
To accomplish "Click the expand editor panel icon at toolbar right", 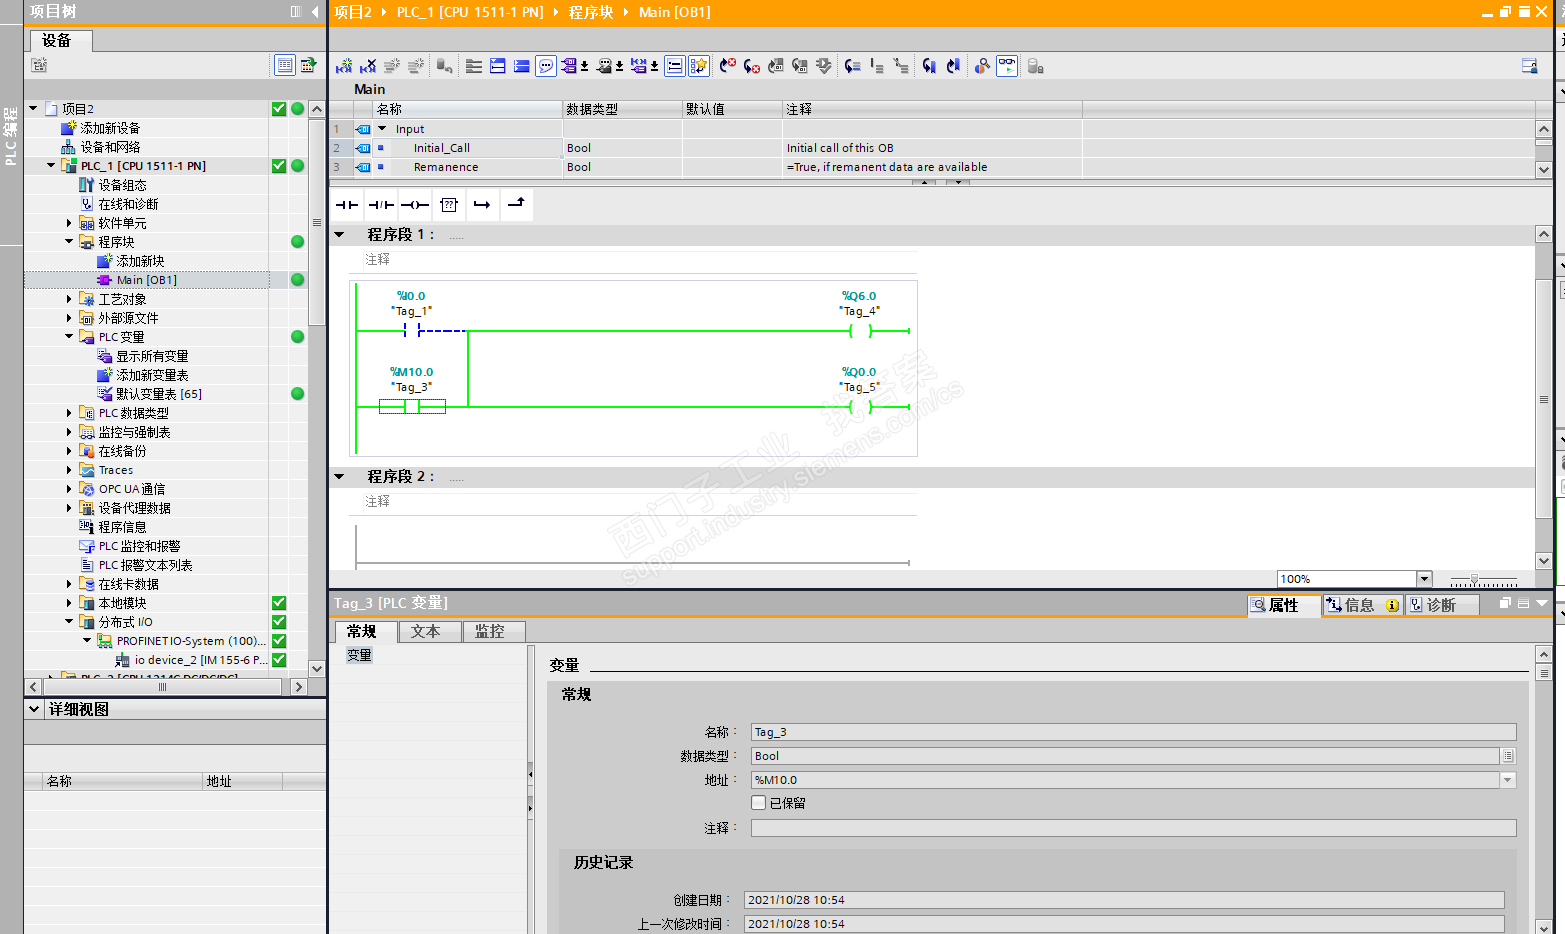I will 1529,66.
